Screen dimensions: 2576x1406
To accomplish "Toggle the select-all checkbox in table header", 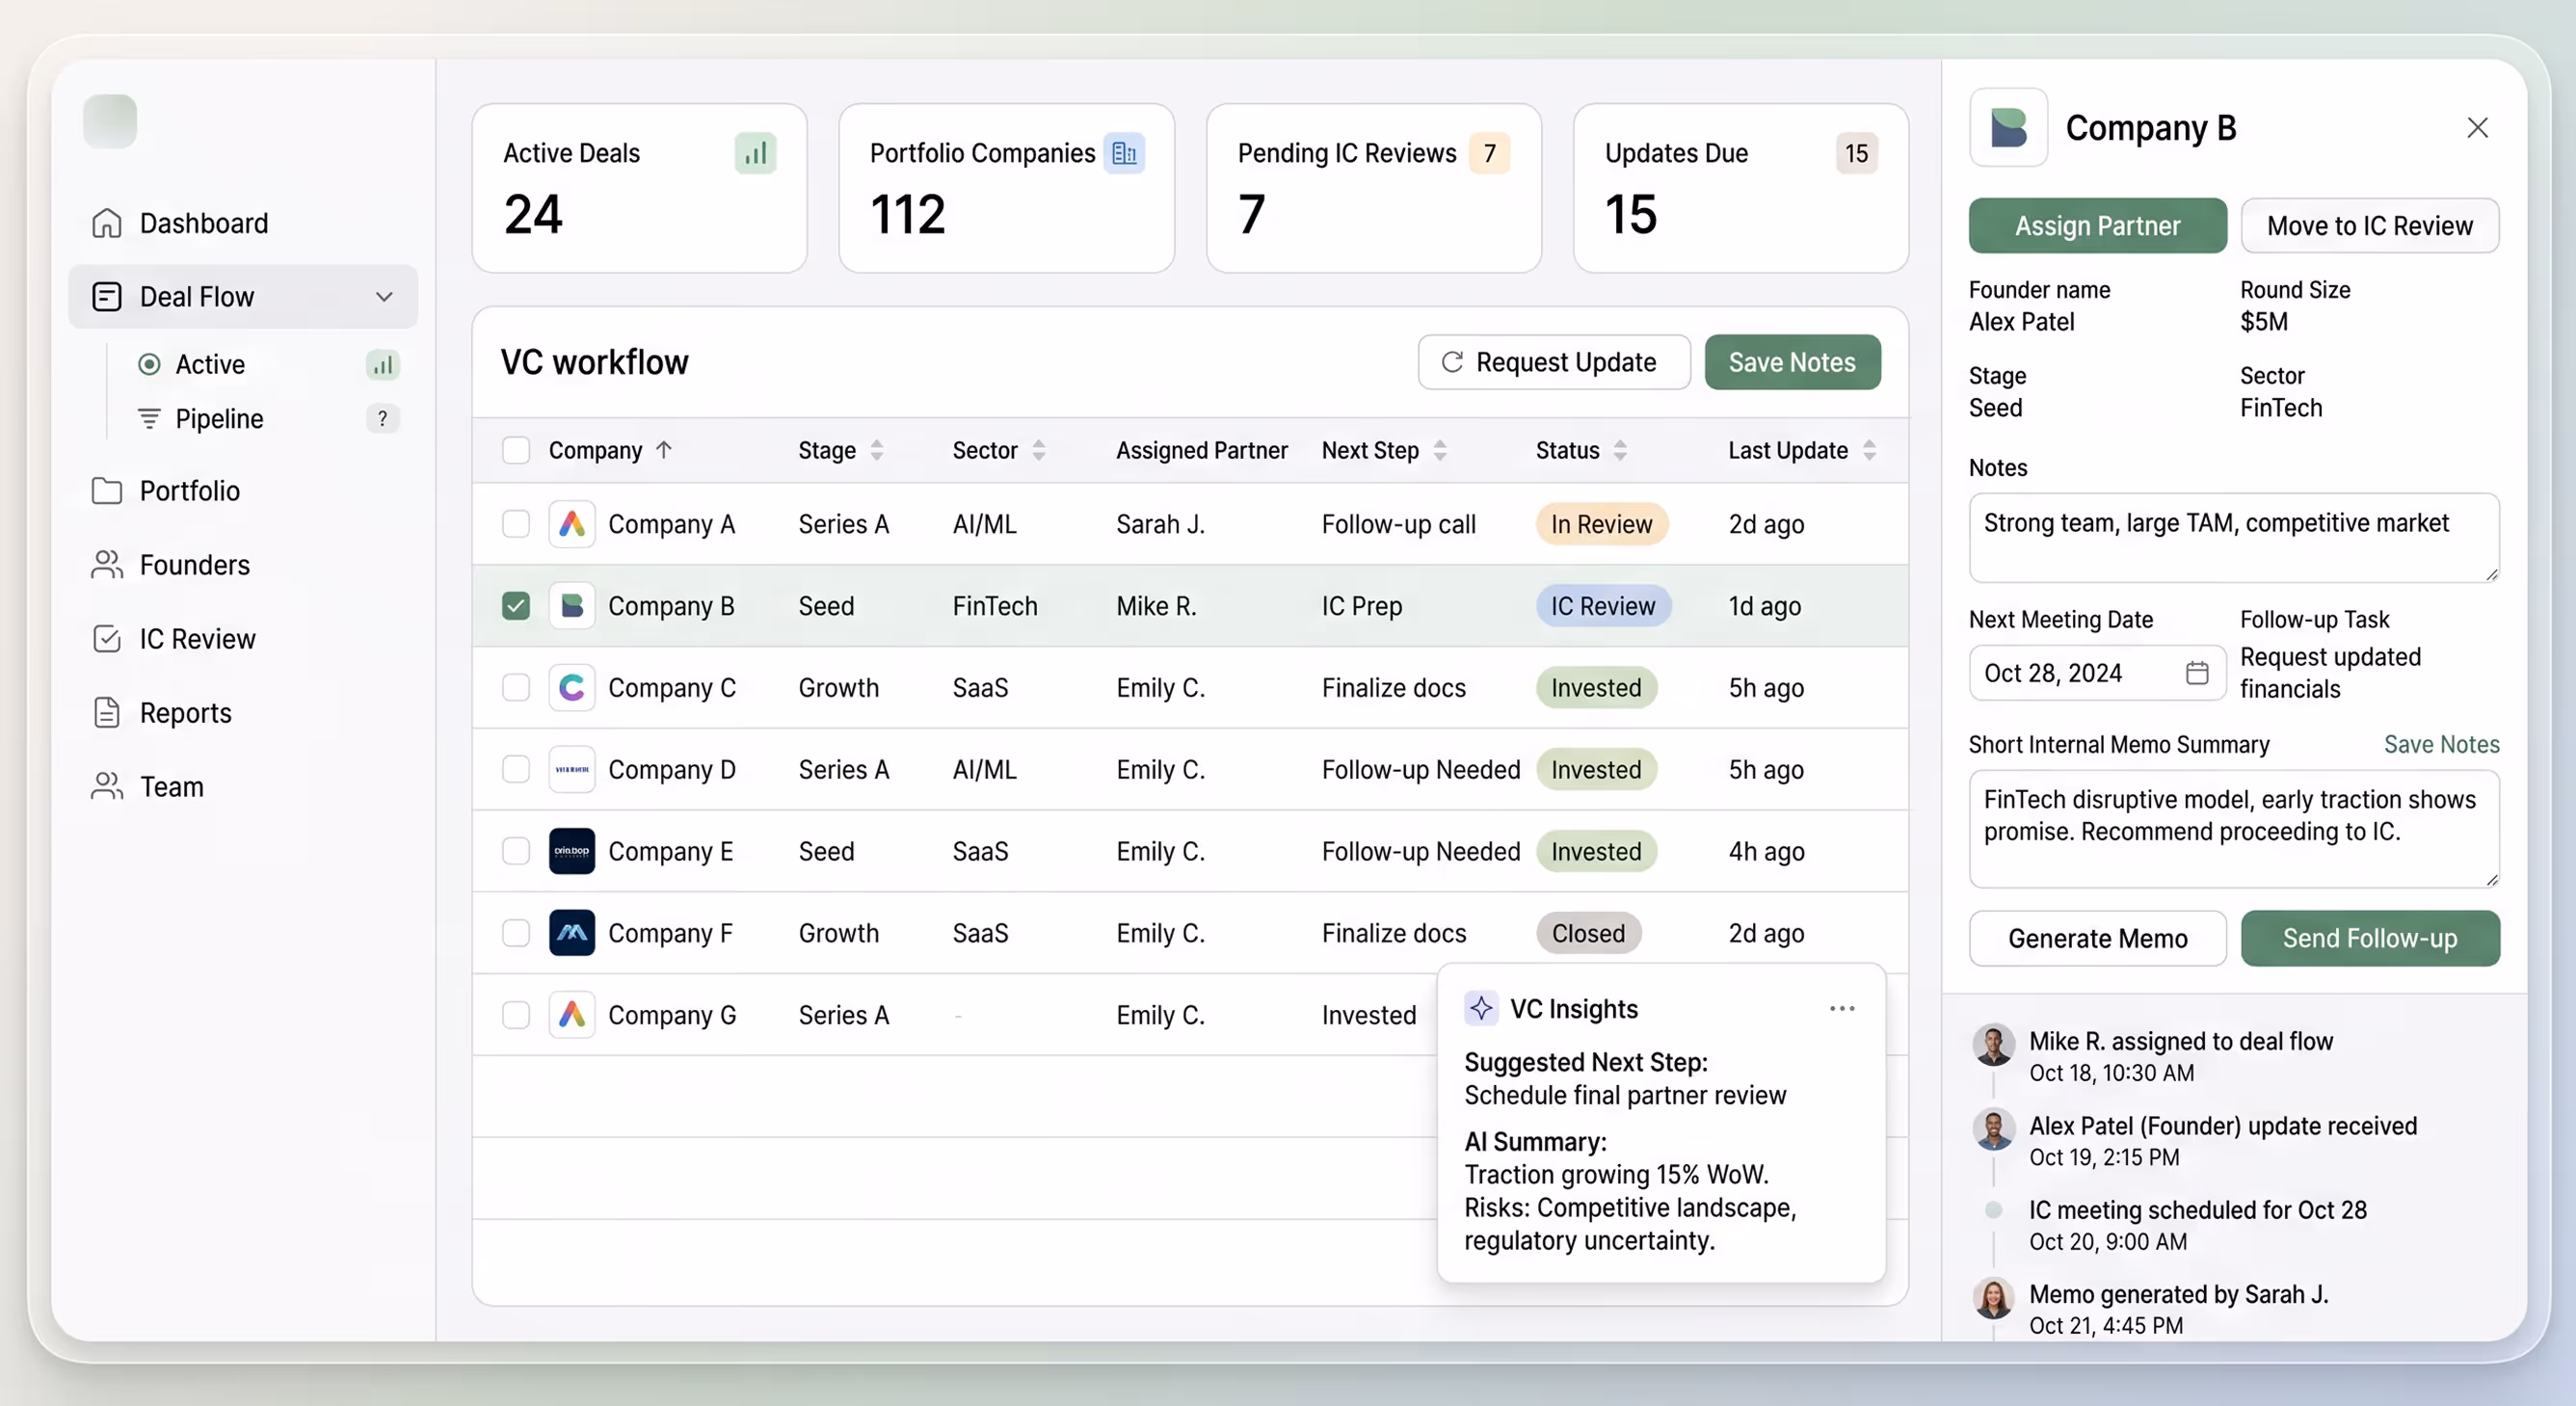I will coord(516,451).
